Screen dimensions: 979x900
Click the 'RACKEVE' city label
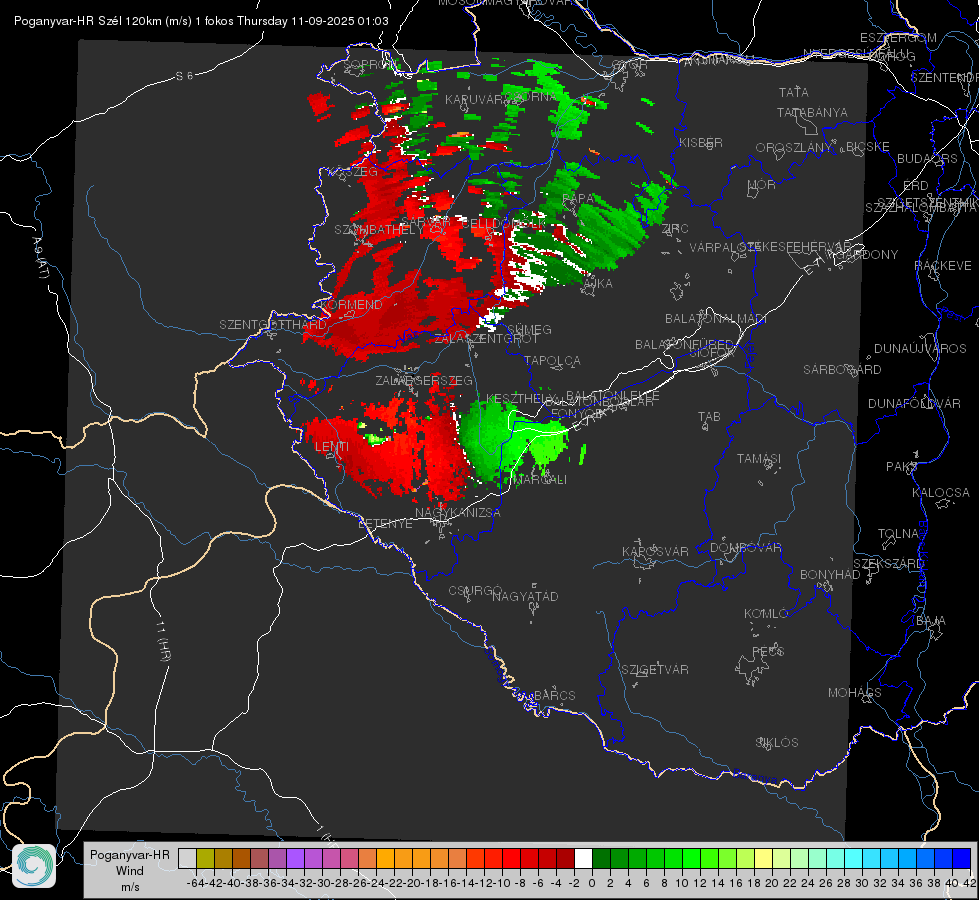pos(943,265)
